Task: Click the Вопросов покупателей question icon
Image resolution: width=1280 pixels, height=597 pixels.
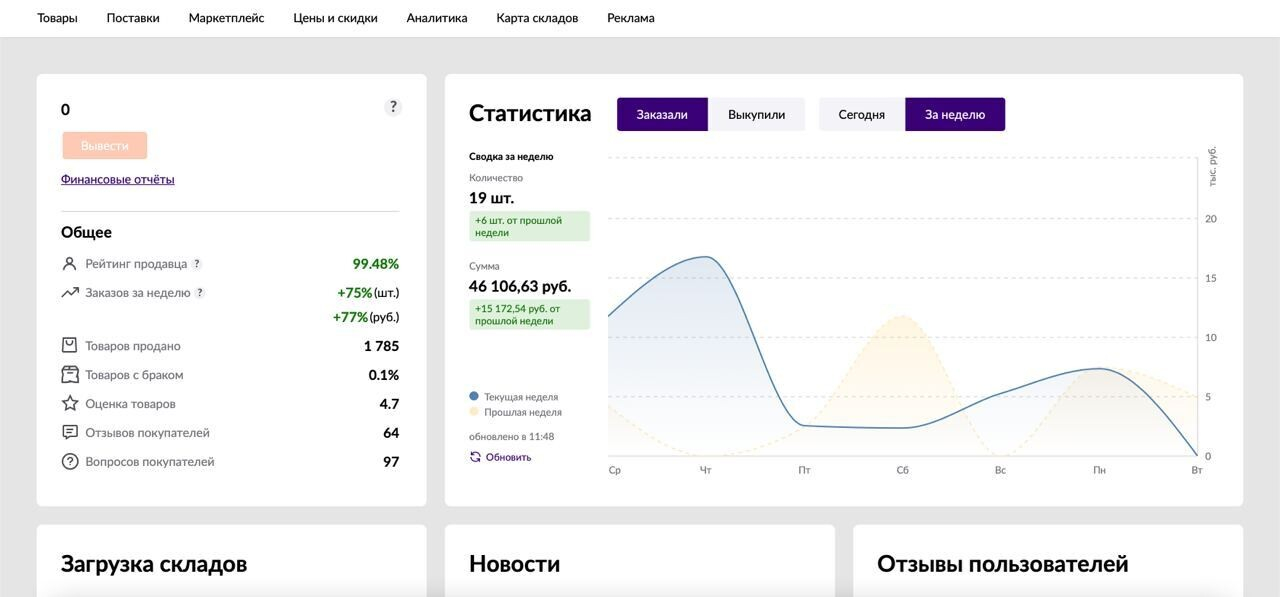Action: tap(70, 462)
